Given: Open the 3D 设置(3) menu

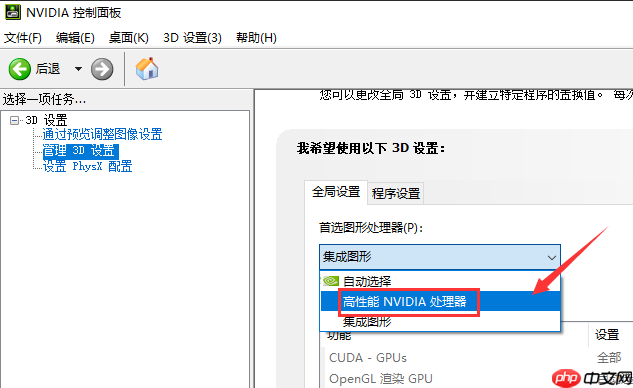Looking at the screenshot, I should pos(192,38).
